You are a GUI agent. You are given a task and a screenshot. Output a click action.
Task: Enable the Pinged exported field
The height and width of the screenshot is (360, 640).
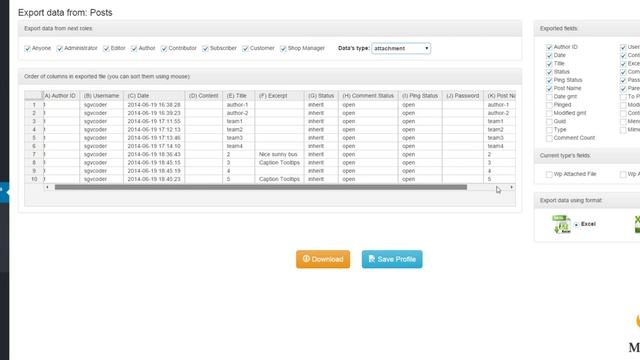pos(549,105)
